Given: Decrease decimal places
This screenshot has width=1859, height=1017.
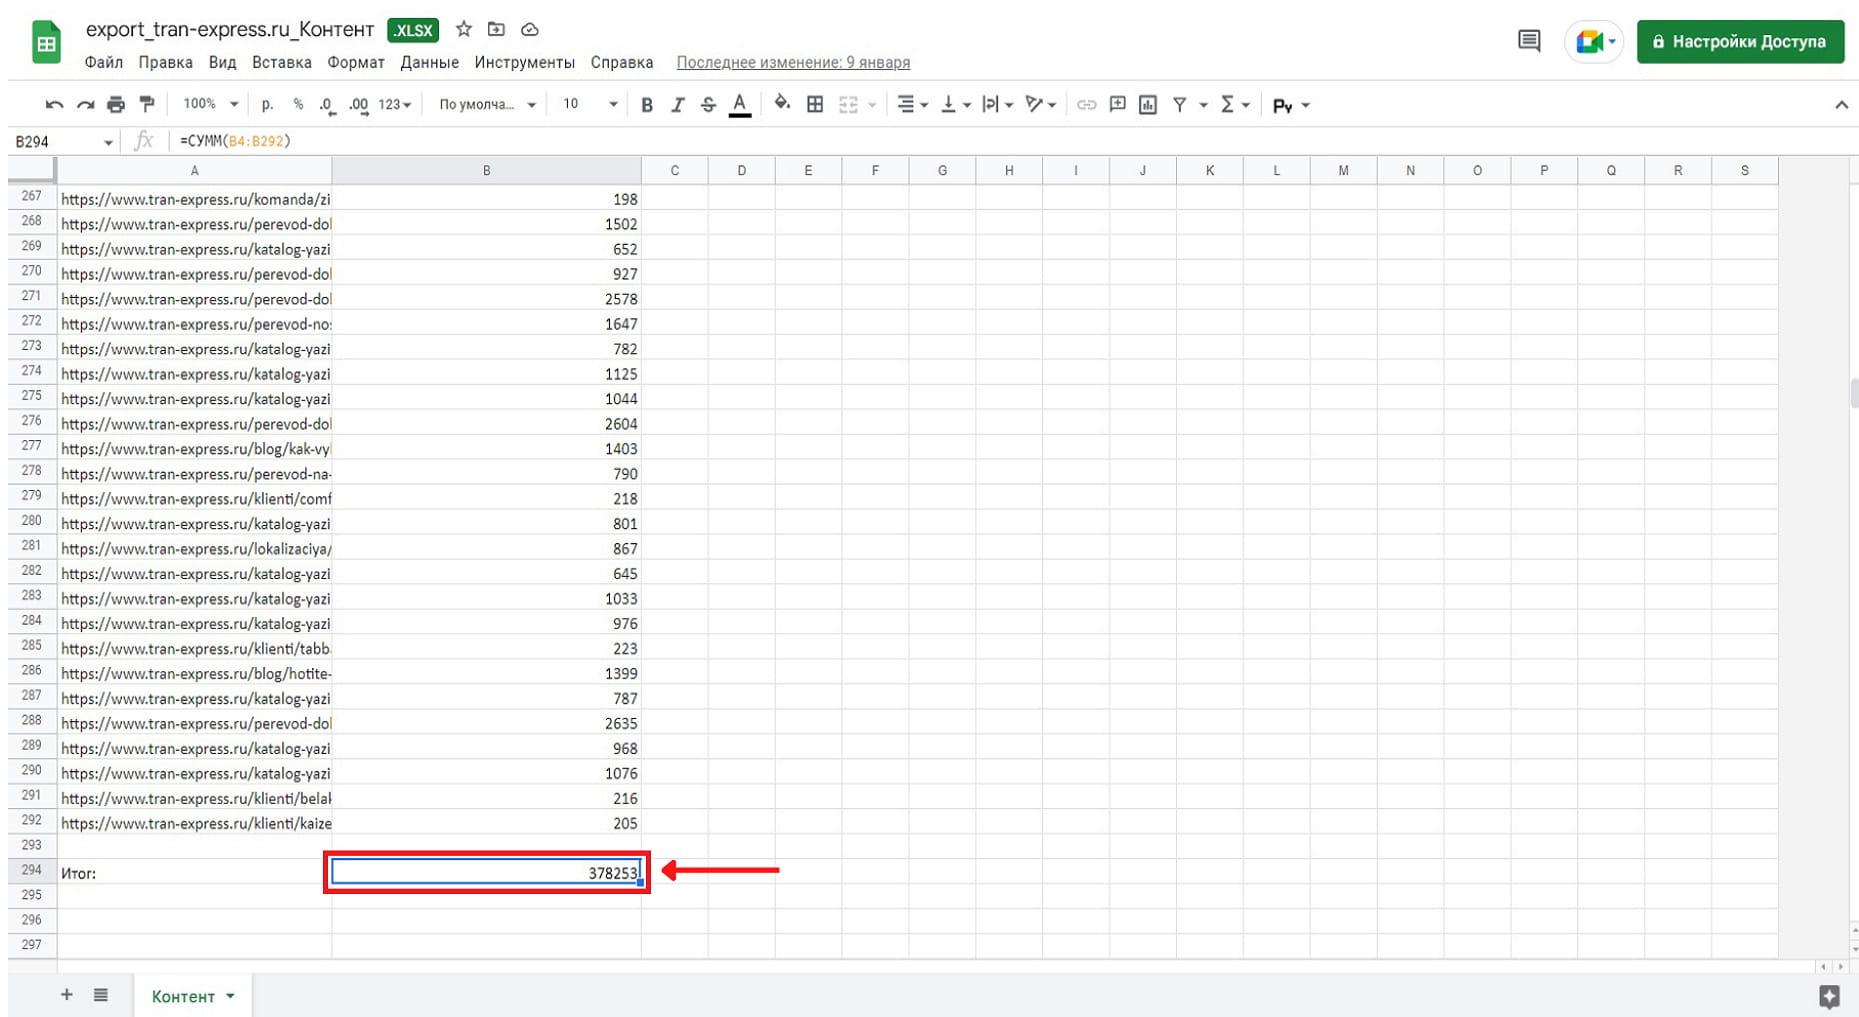Looking at the screenshot, I should [327, 105].
